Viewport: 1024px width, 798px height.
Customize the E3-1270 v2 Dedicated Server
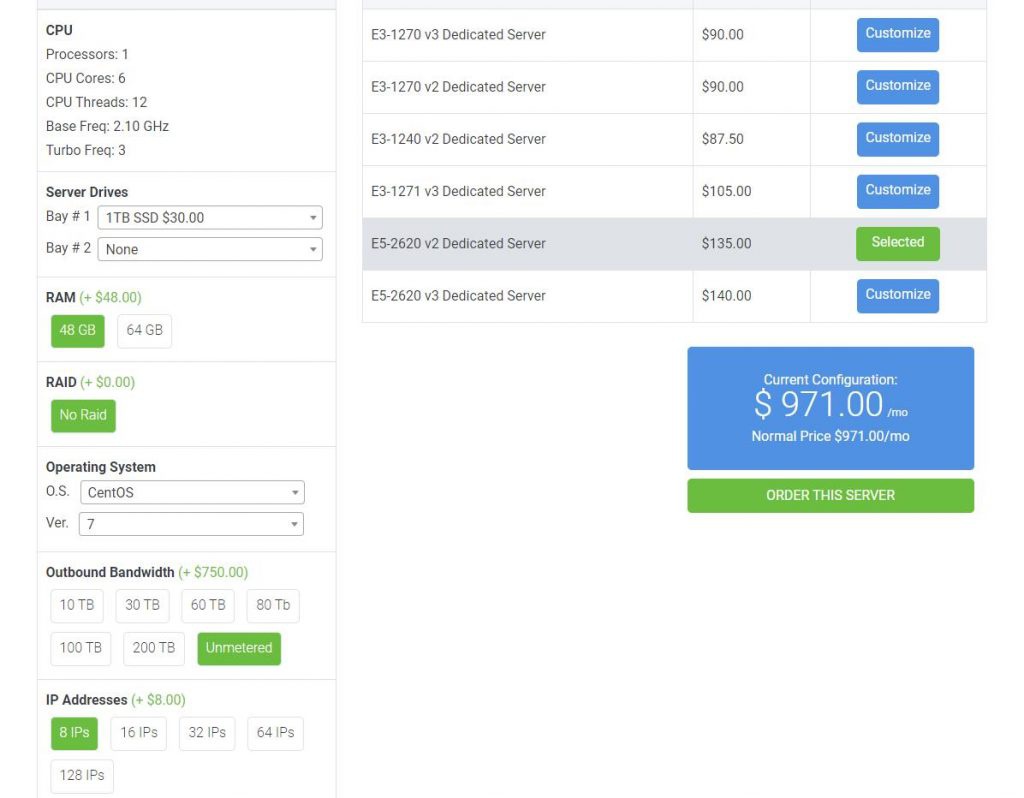click(x=897, y=86)
